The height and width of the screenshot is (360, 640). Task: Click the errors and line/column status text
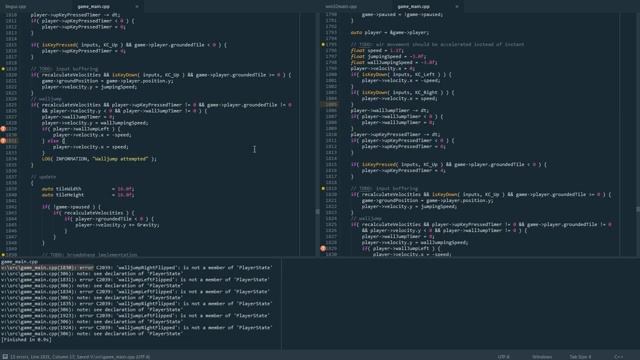80,356
